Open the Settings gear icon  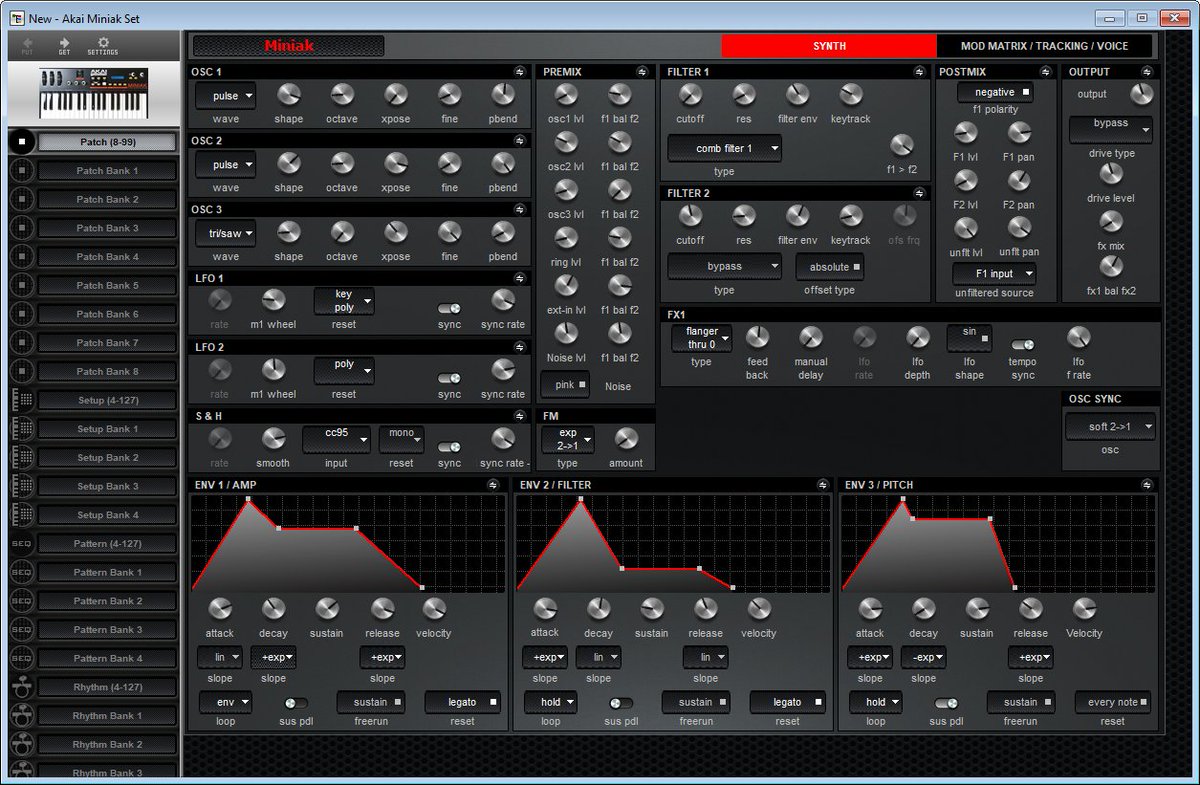click(102, 43)
